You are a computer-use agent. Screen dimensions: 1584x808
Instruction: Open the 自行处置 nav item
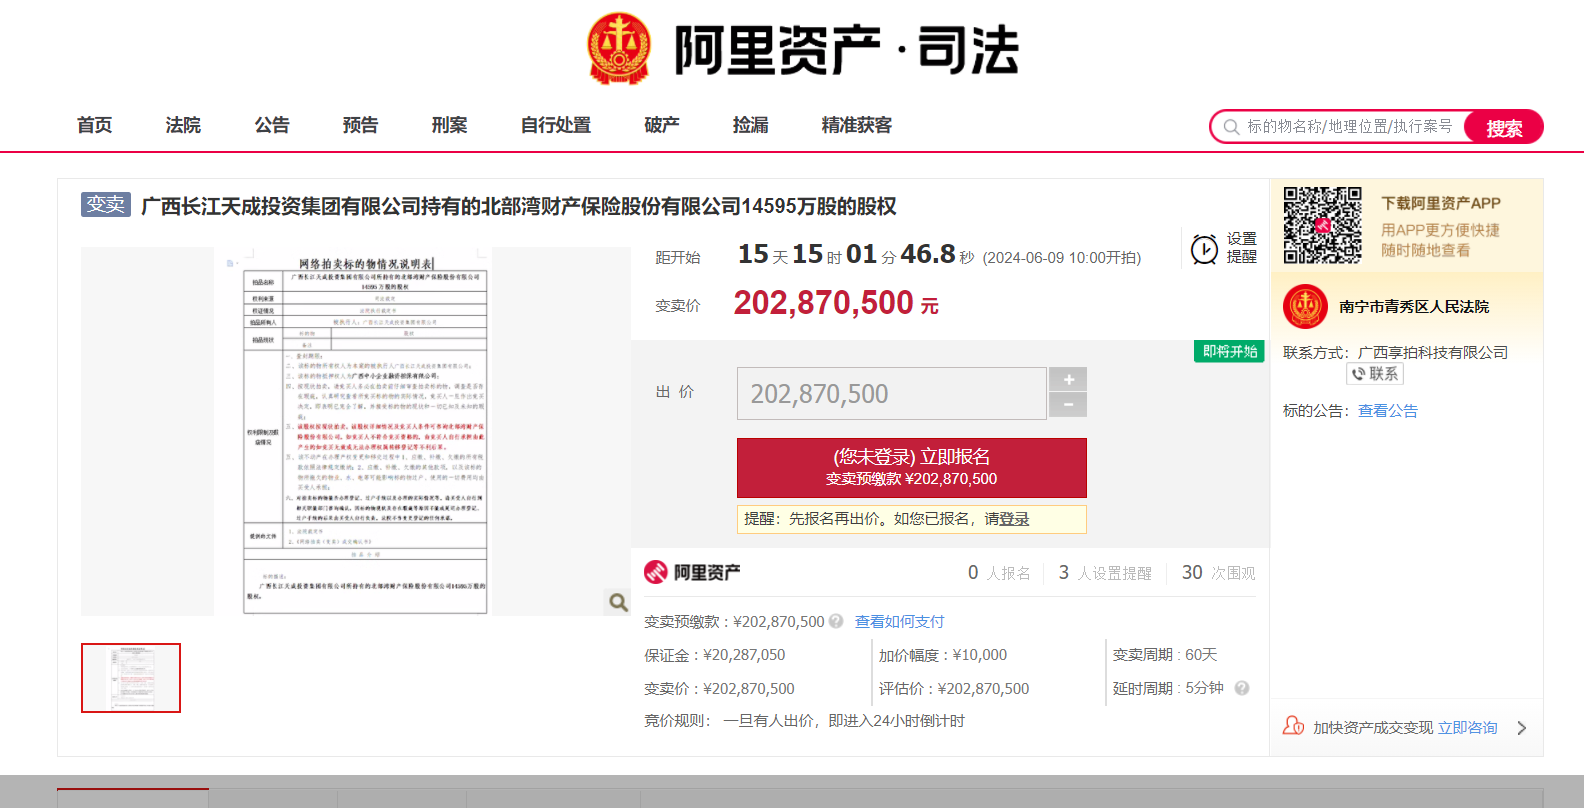556,125
